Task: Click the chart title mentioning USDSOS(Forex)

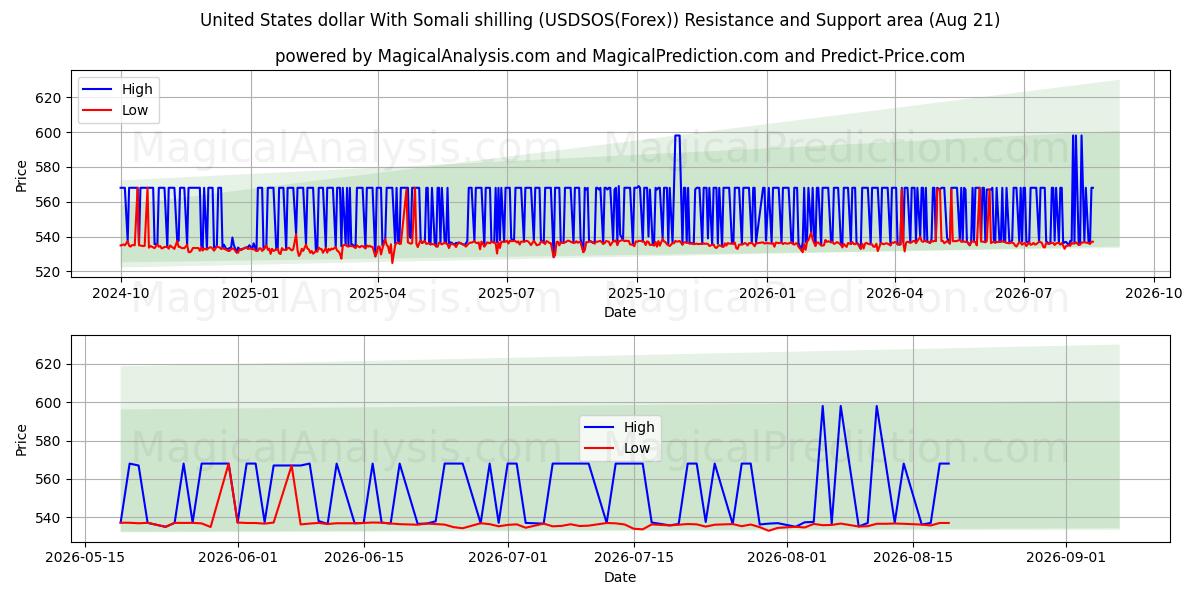Action: pyautogui.click(x=600, y=20)
